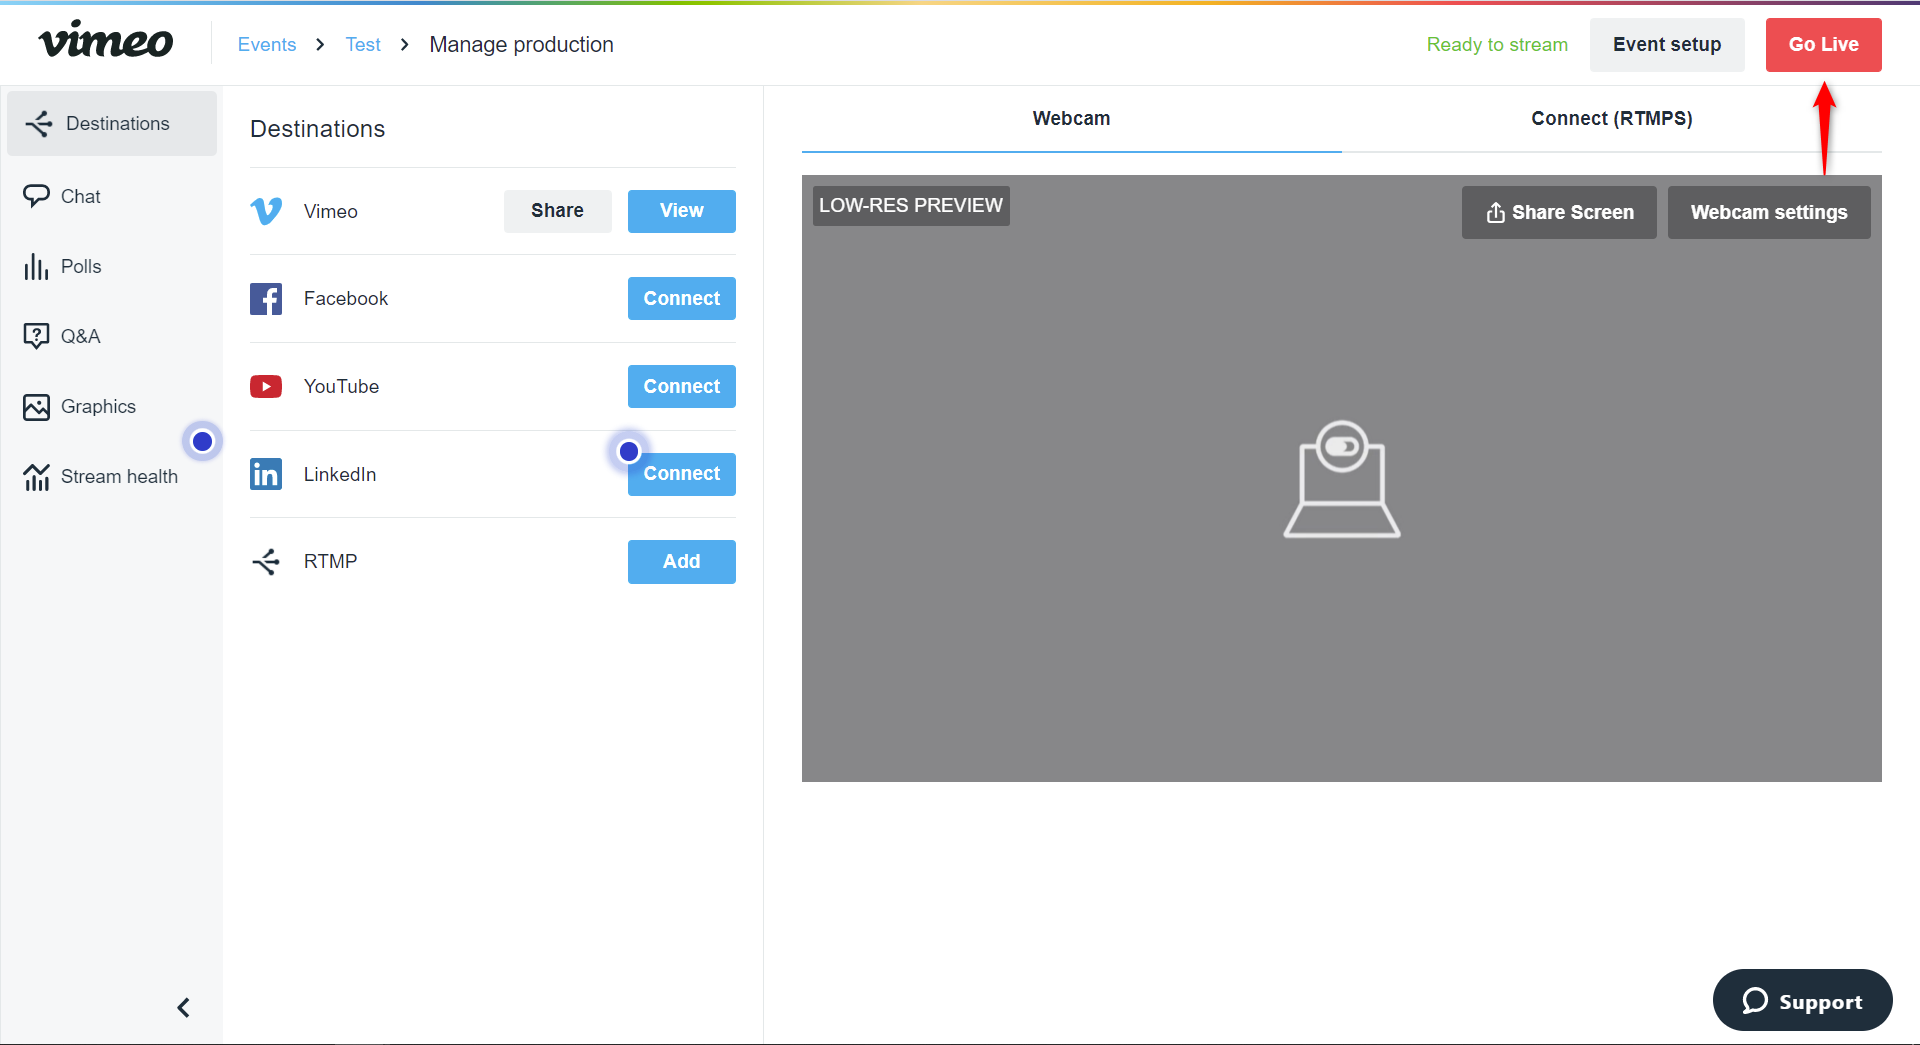
Task: Click the blue hint dot beside LinkedIn Connect
Action: point(629,451)
